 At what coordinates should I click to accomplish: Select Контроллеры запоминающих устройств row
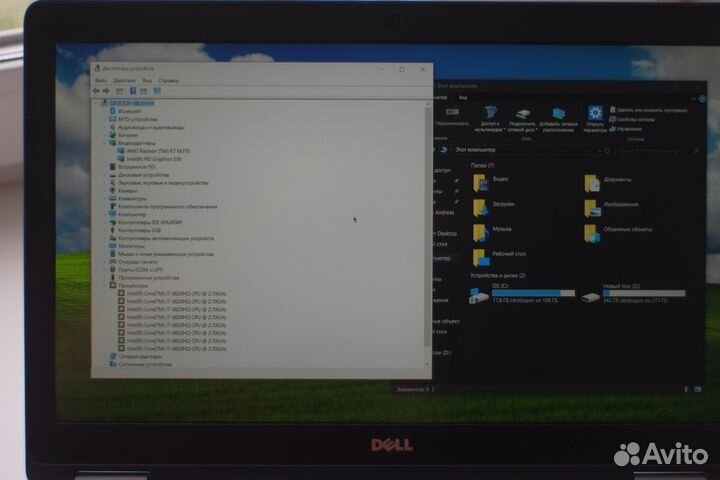tap(166, 238)
